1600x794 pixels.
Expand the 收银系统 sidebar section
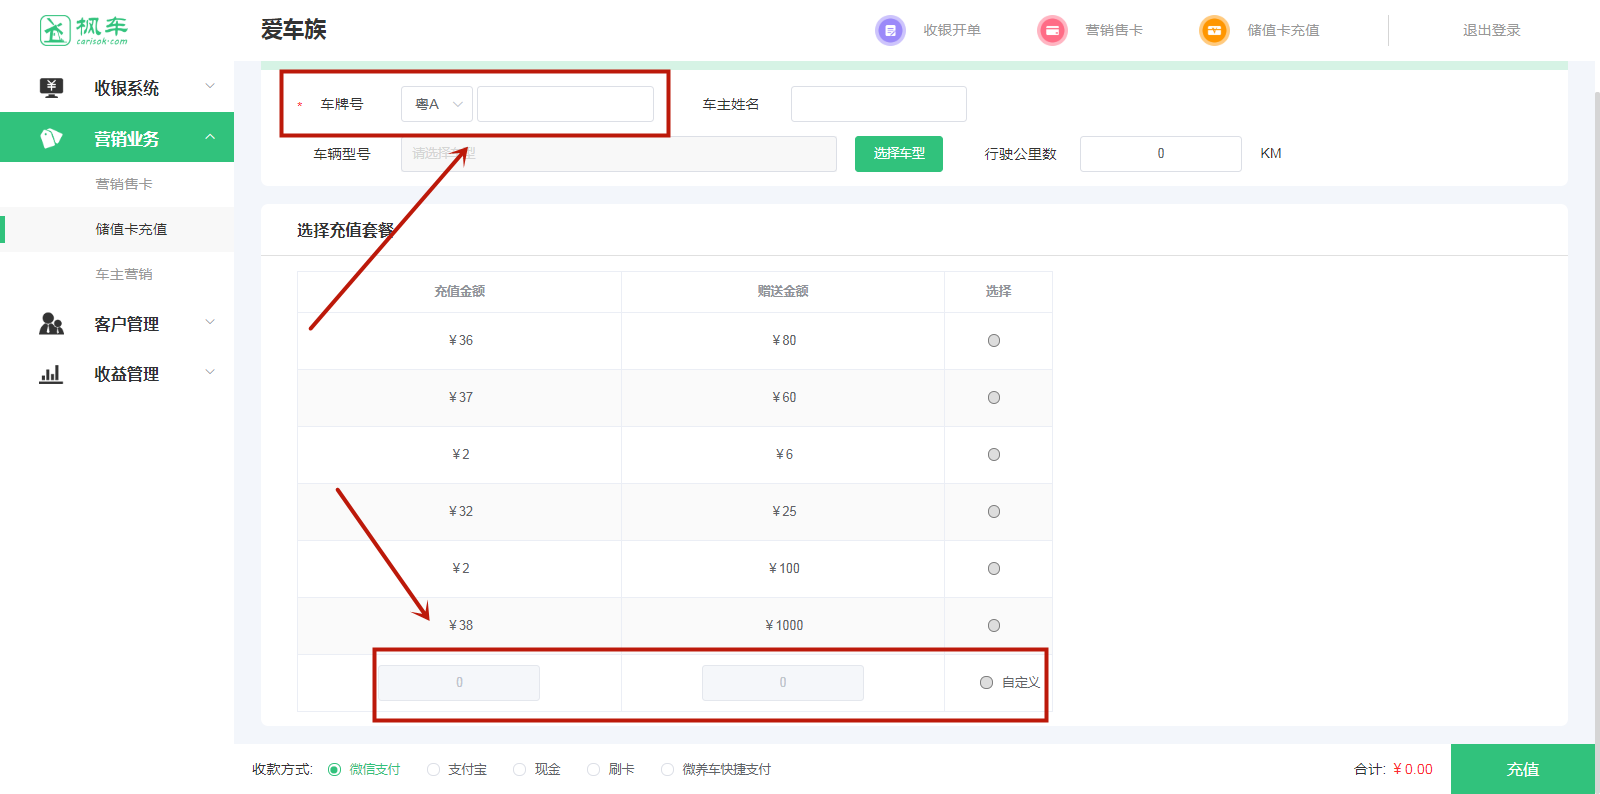(210, 87)
